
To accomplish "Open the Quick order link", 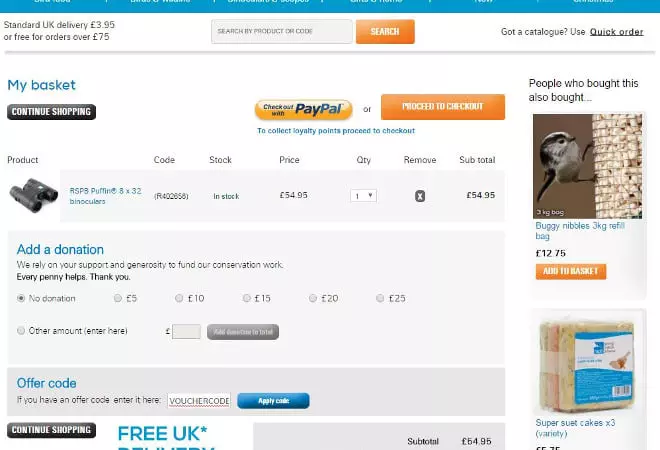I will tap(616, 32).
